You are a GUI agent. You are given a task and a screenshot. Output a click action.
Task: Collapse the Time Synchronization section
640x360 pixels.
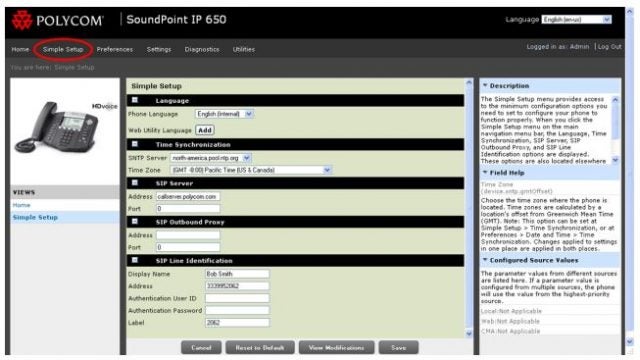[x=135, y=144]
